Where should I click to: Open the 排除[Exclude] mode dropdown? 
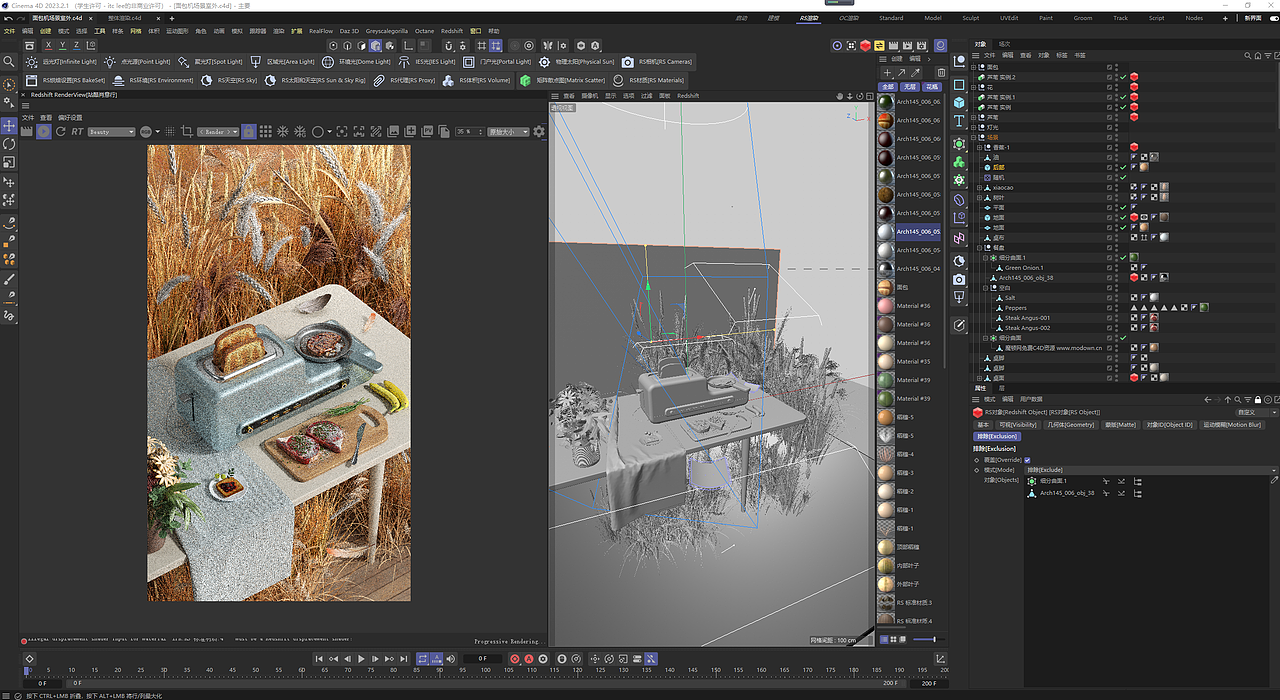(x=1150, y=470)
